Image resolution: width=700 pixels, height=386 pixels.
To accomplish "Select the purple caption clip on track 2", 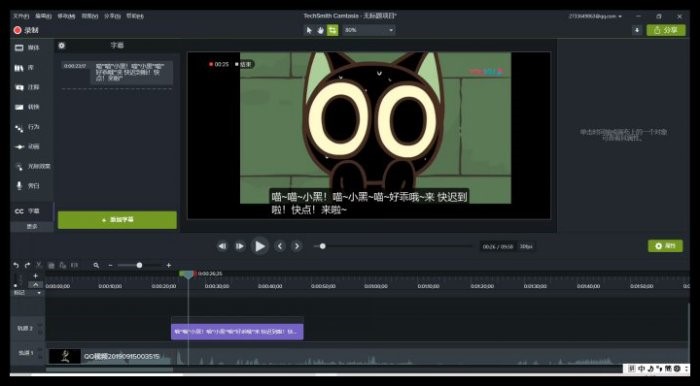I will [x=237, y=332].
